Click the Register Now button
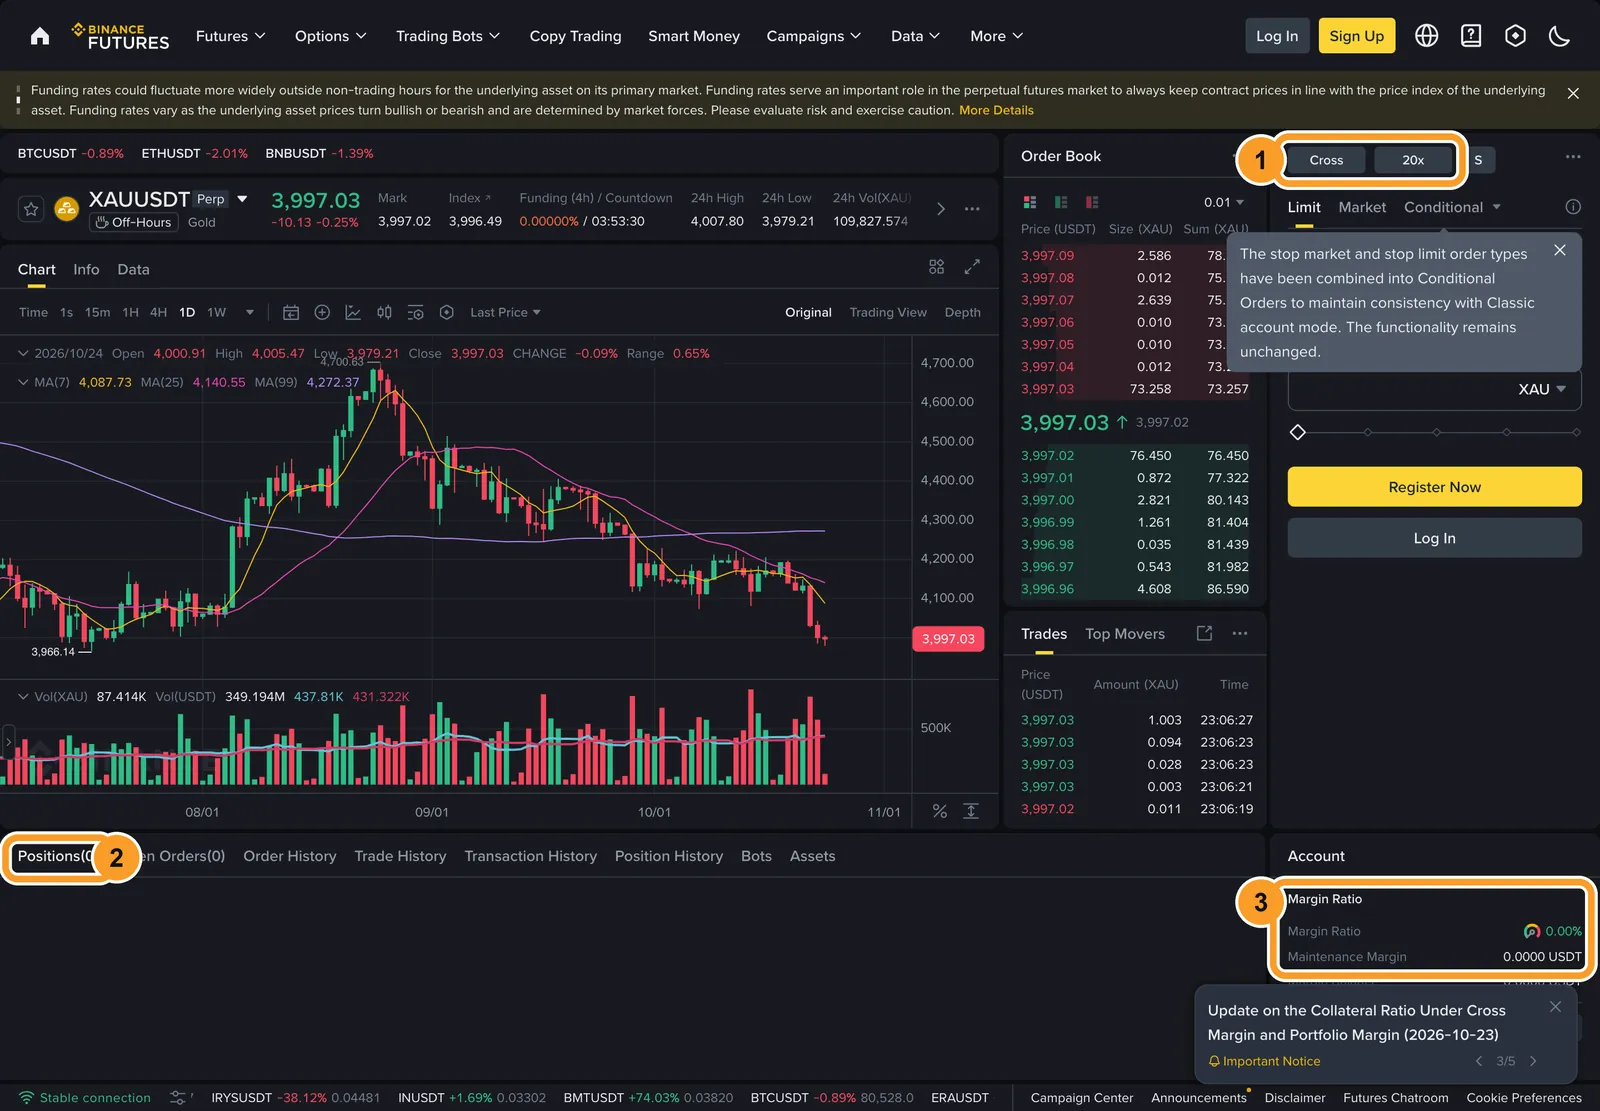The height and width of the screenshot is (1111, 1600). (x=1434, y=487)
